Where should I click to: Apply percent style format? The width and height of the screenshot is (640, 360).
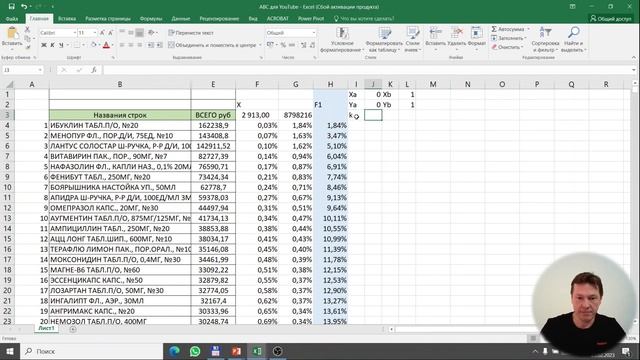point(283,45)
